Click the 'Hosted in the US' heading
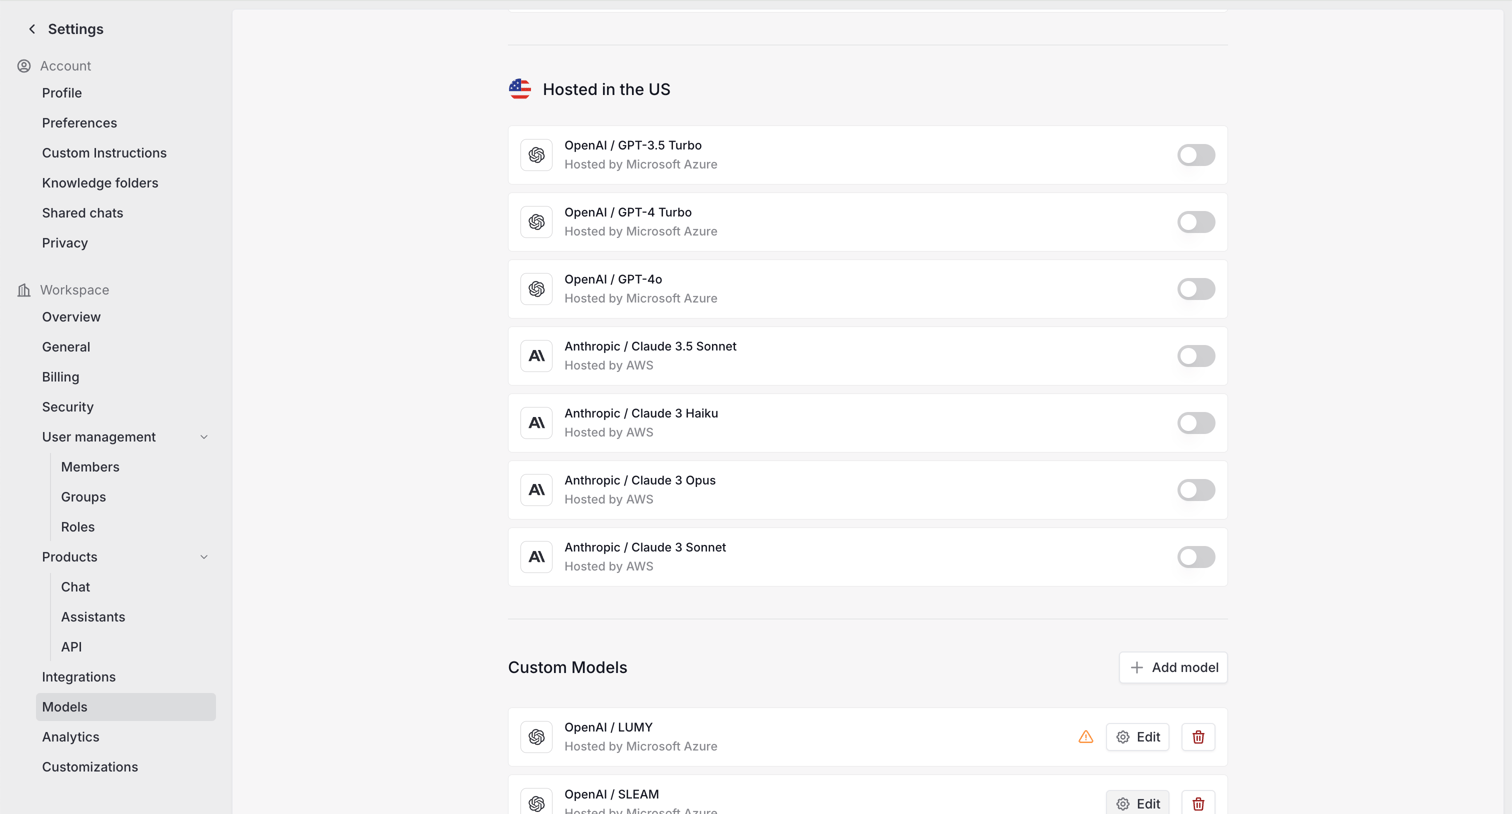The width and height of the screenshot is (1512, 814). pos(606,89)
